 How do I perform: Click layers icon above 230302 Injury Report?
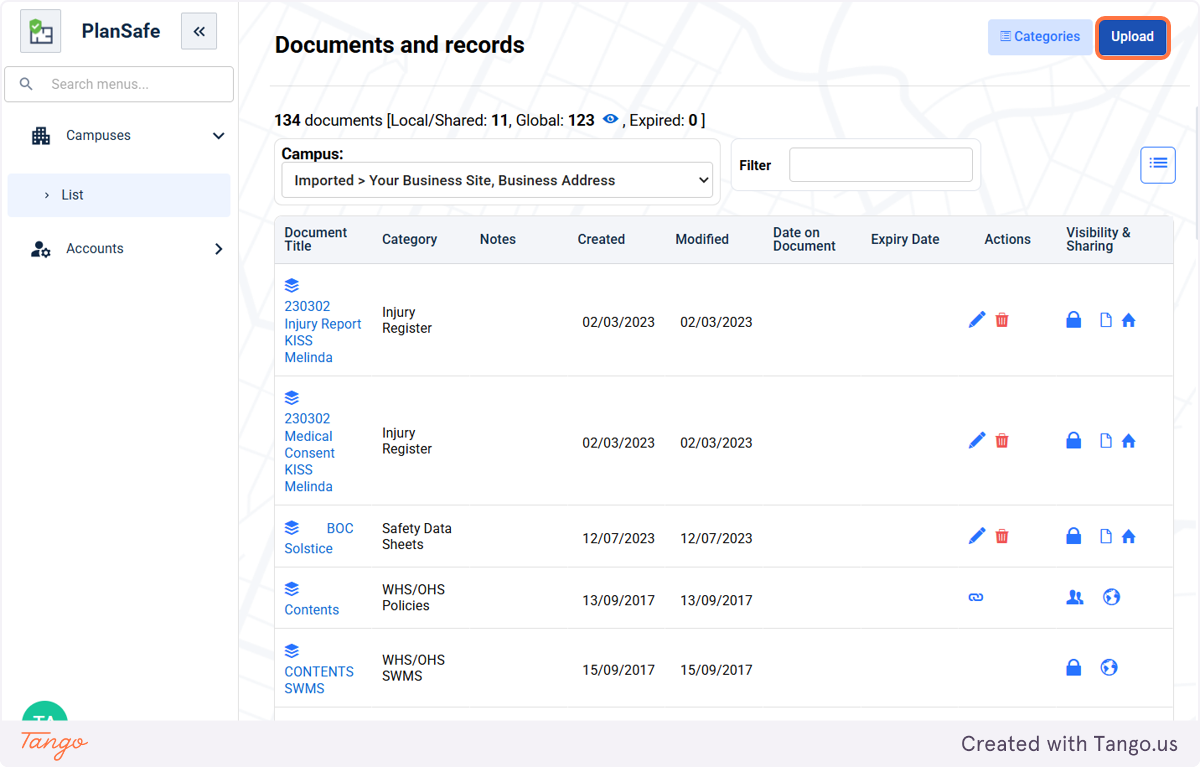coord(292,286)
